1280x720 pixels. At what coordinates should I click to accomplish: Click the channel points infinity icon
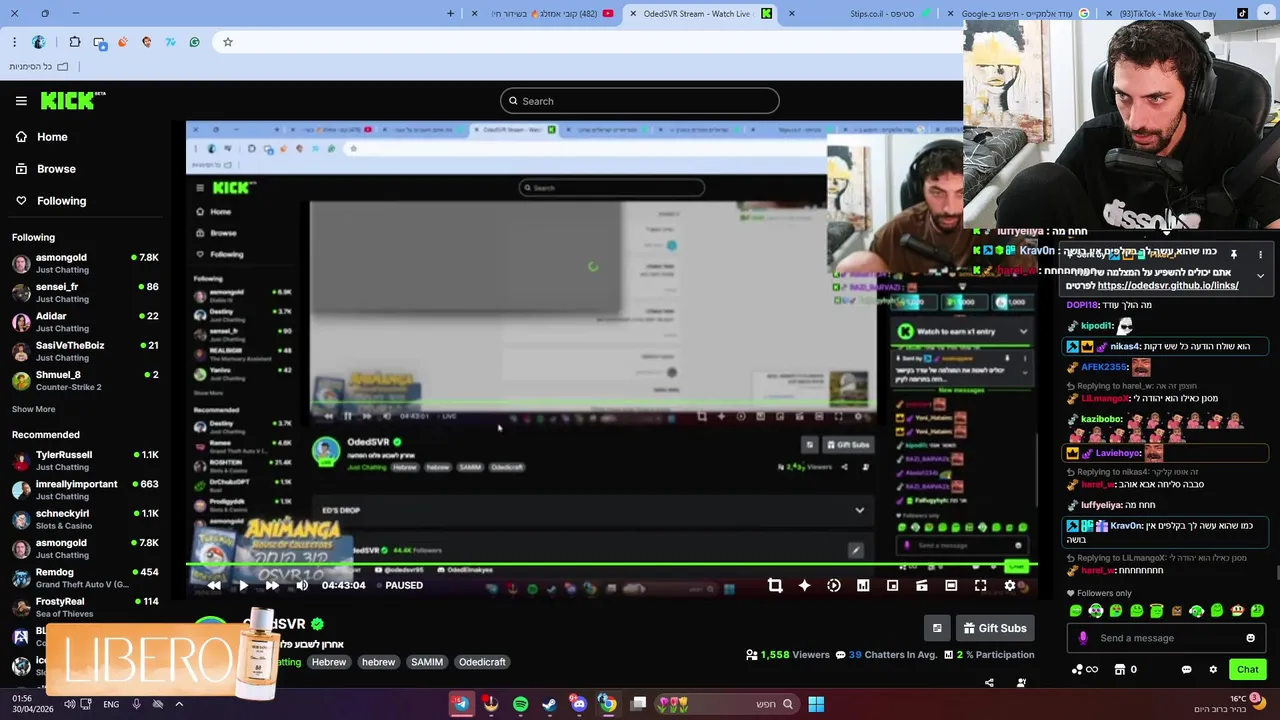(1085, 670)
